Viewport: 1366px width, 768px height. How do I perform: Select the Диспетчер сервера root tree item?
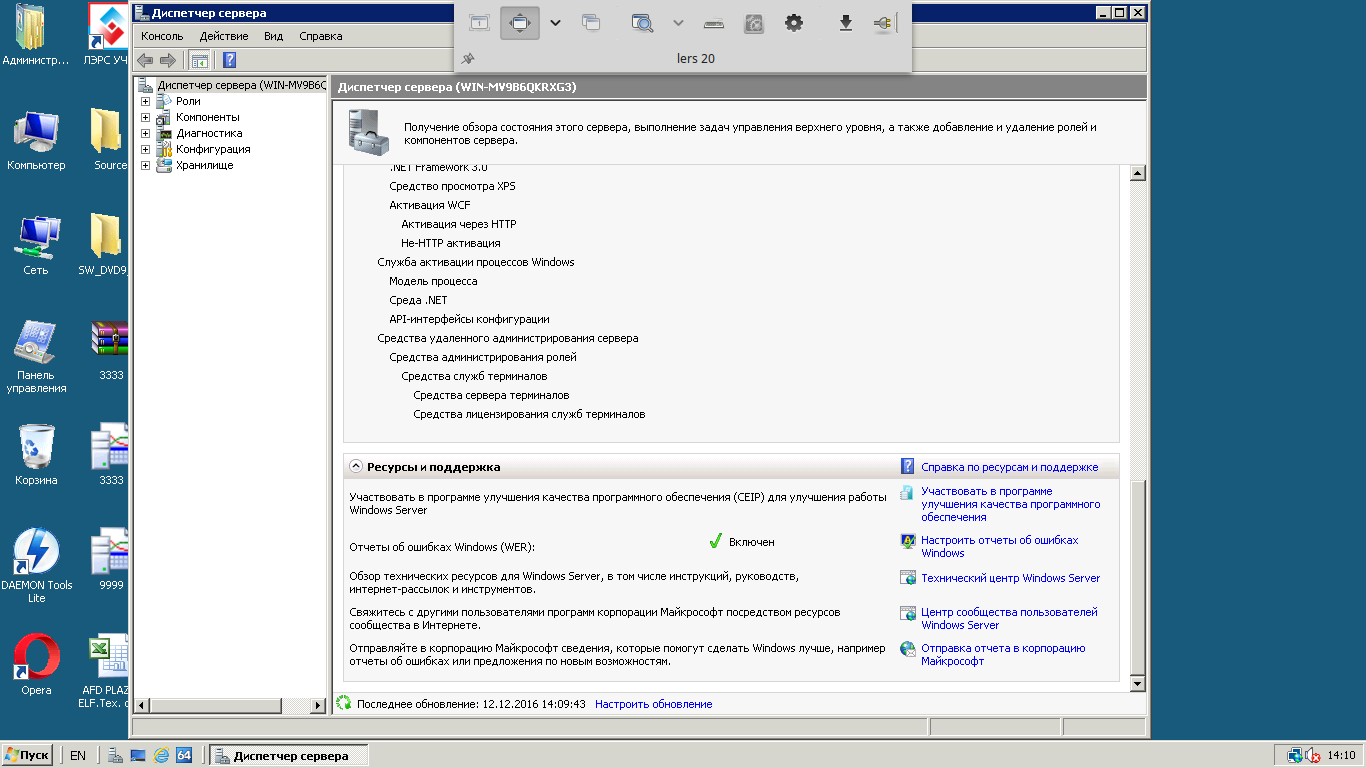[241, 85]
